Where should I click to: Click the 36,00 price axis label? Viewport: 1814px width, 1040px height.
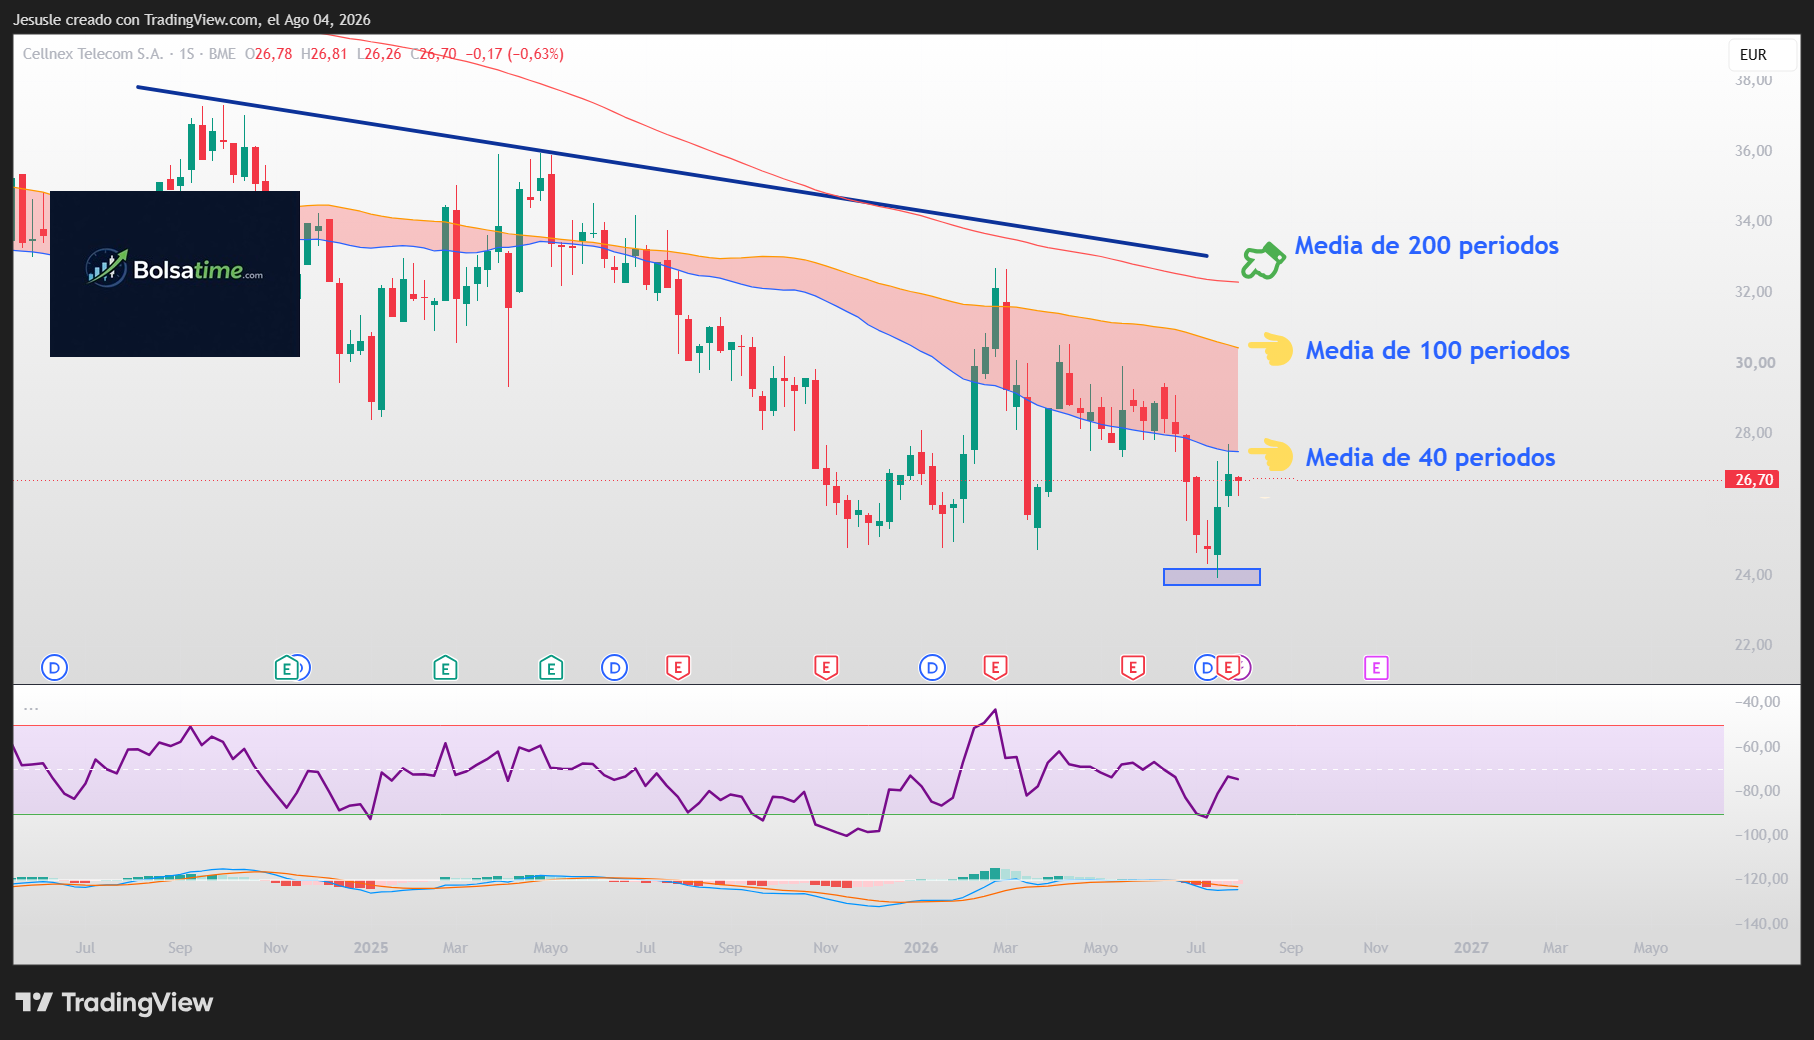pyautogui.click(x=1754, y=151)
